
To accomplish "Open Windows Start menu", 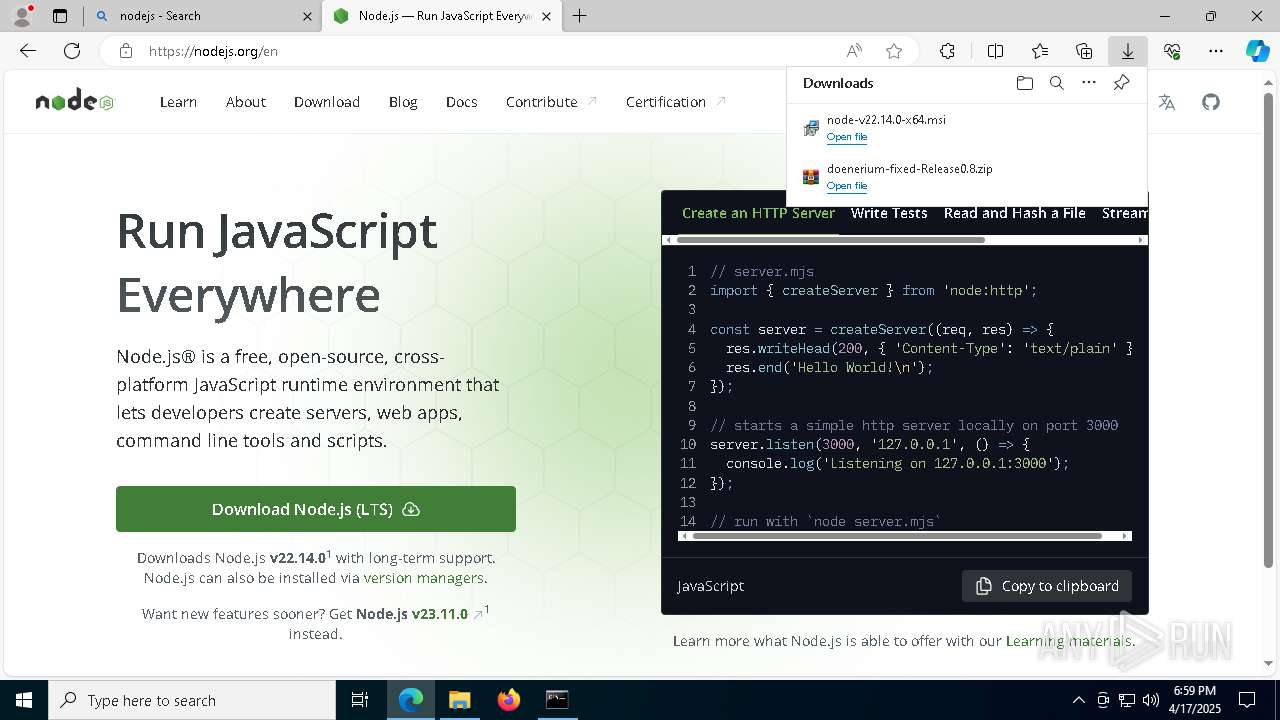I will pyautogui.click(x=24, y=700).
